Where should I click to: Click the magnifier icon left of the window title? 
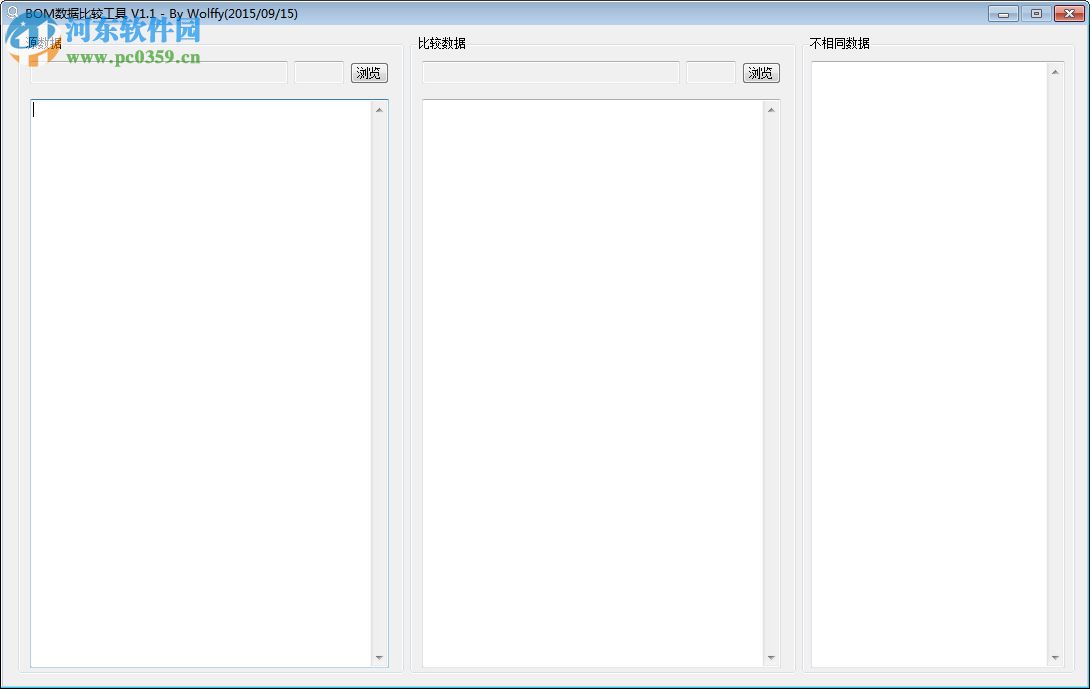[12, 13]
